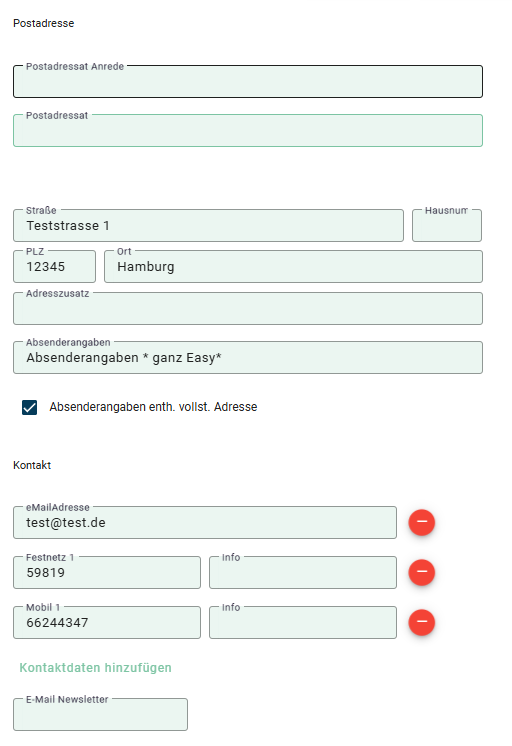Select the Festnetz 1 number field
The width and height of the screenshot is (512, 746).
107,572
